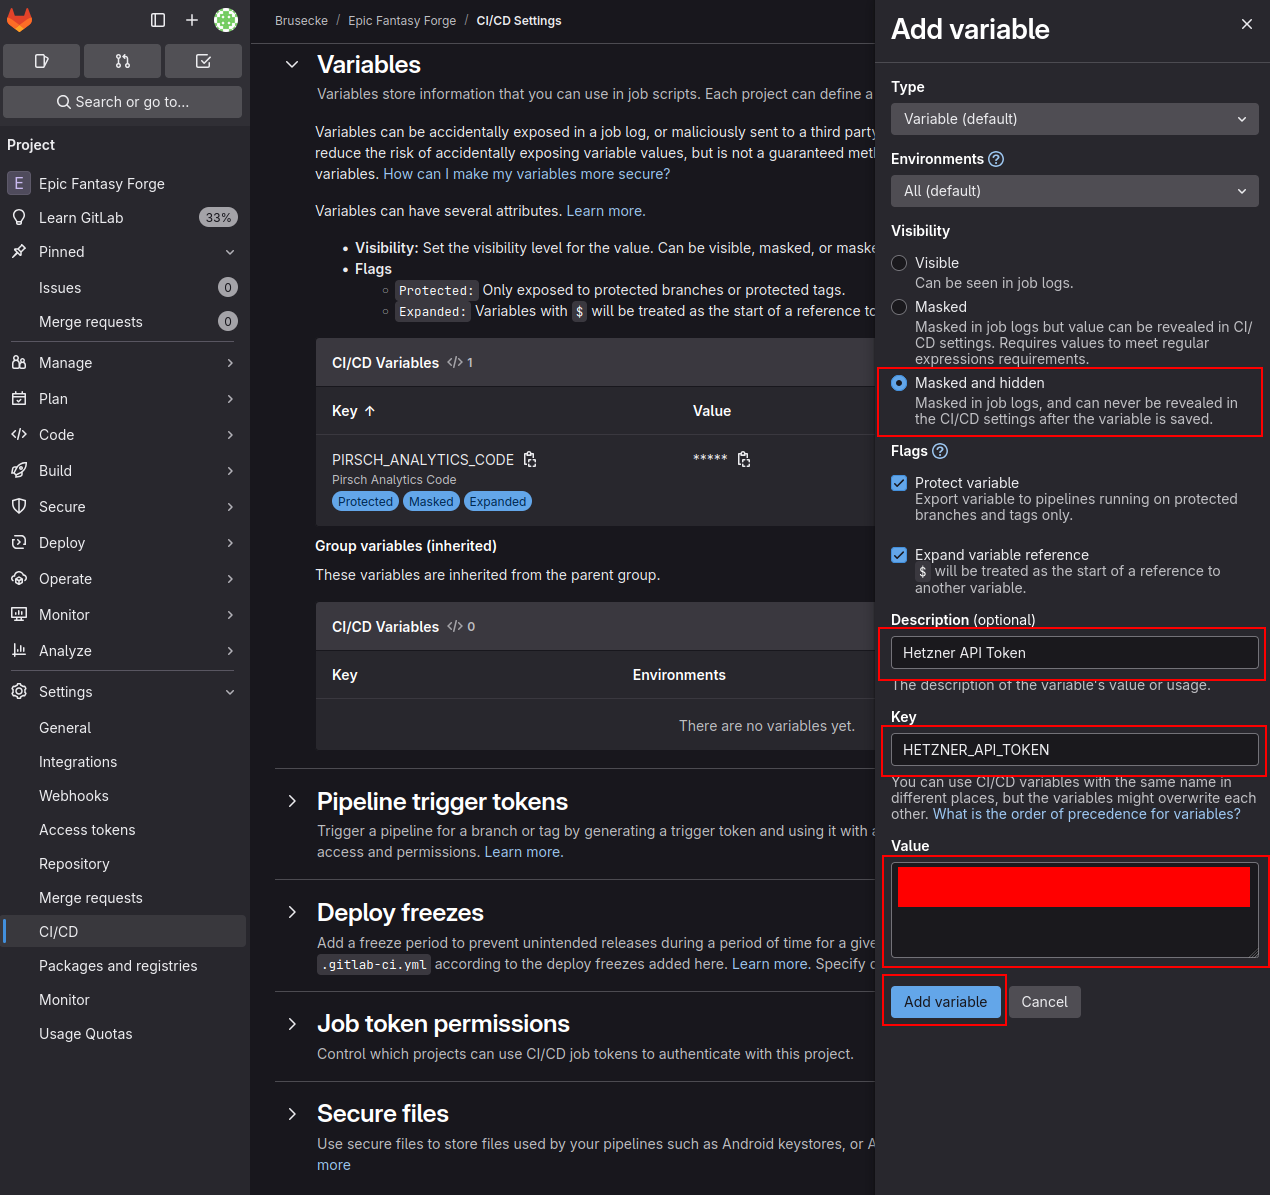Open Learn GitLab in sidebar
1270x1195 pixels.
pos(122,218)
